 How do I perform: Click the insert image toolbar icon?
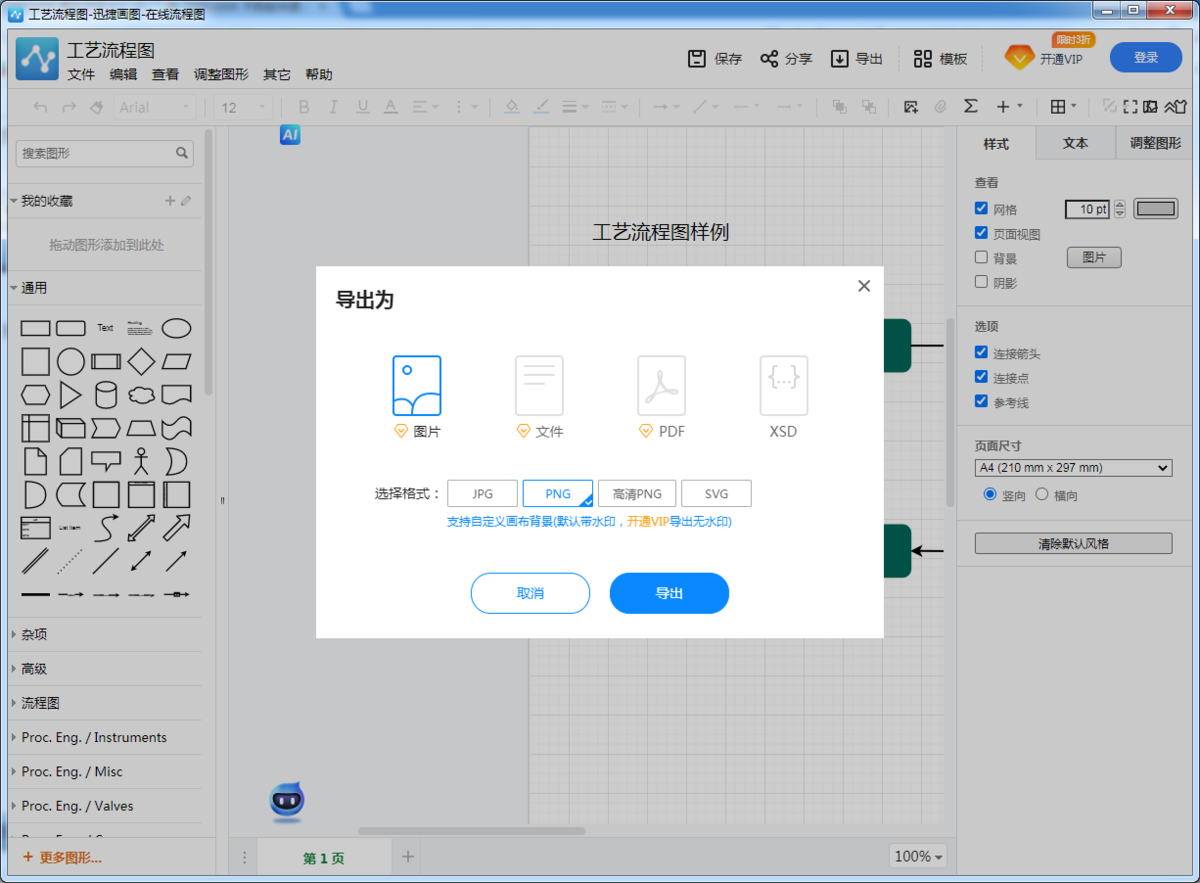[911, 107]
